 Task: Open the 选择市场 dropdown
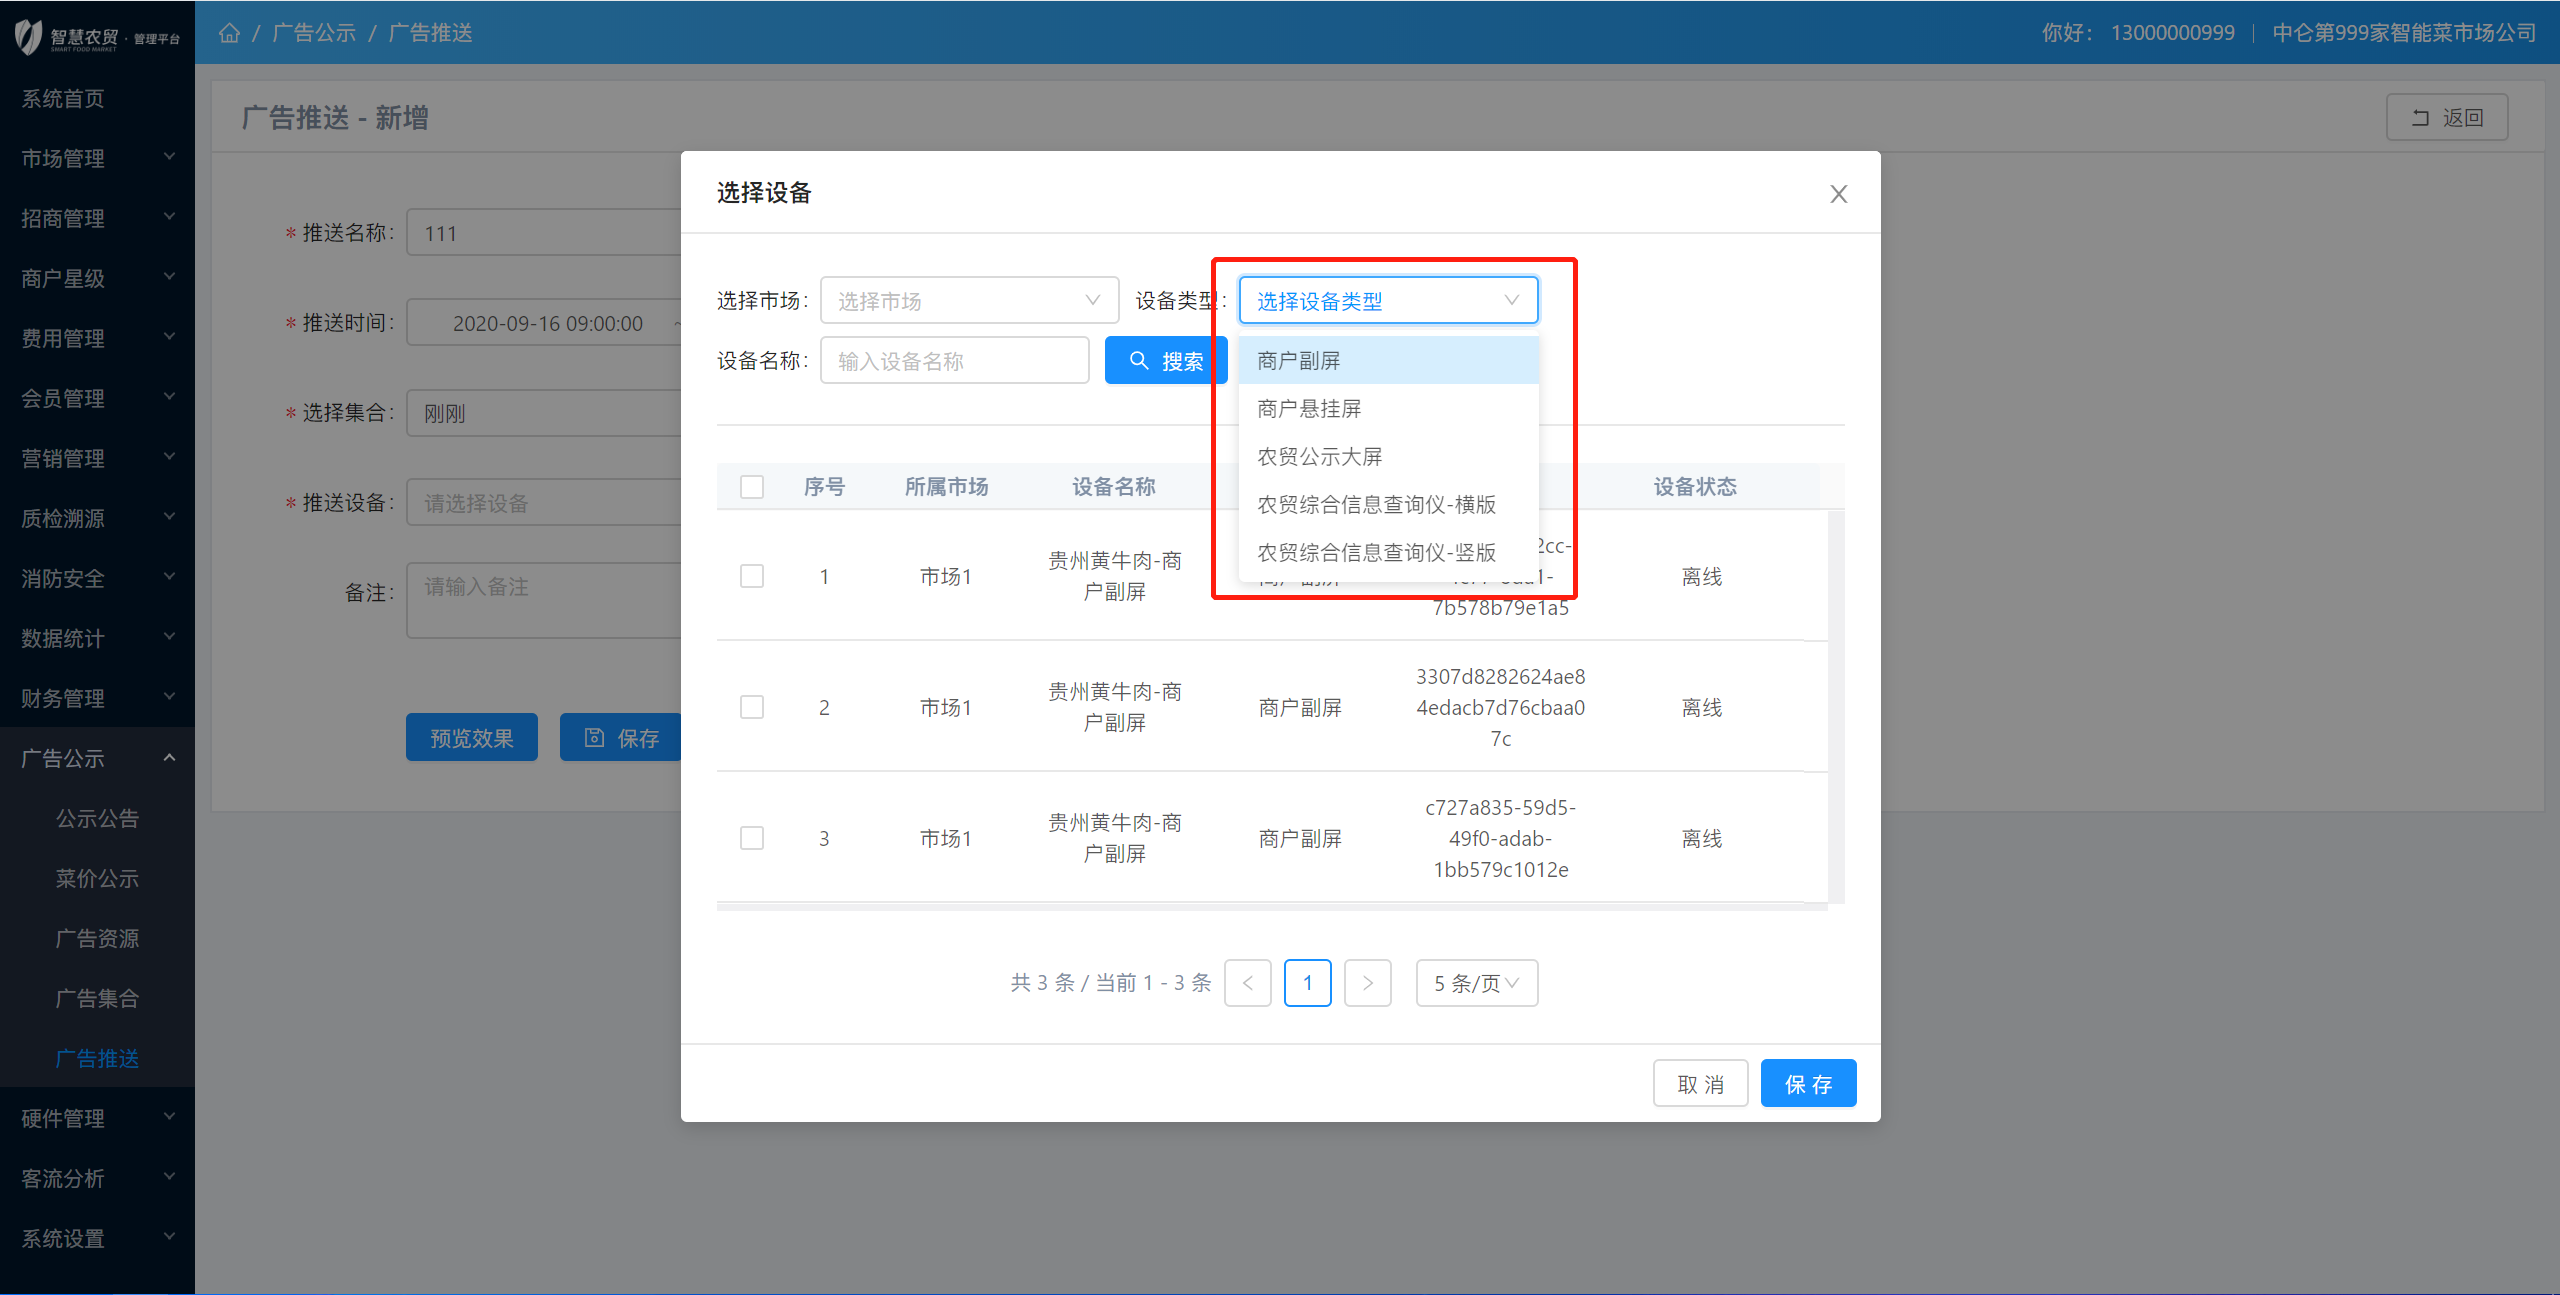(x=968, y=300)
